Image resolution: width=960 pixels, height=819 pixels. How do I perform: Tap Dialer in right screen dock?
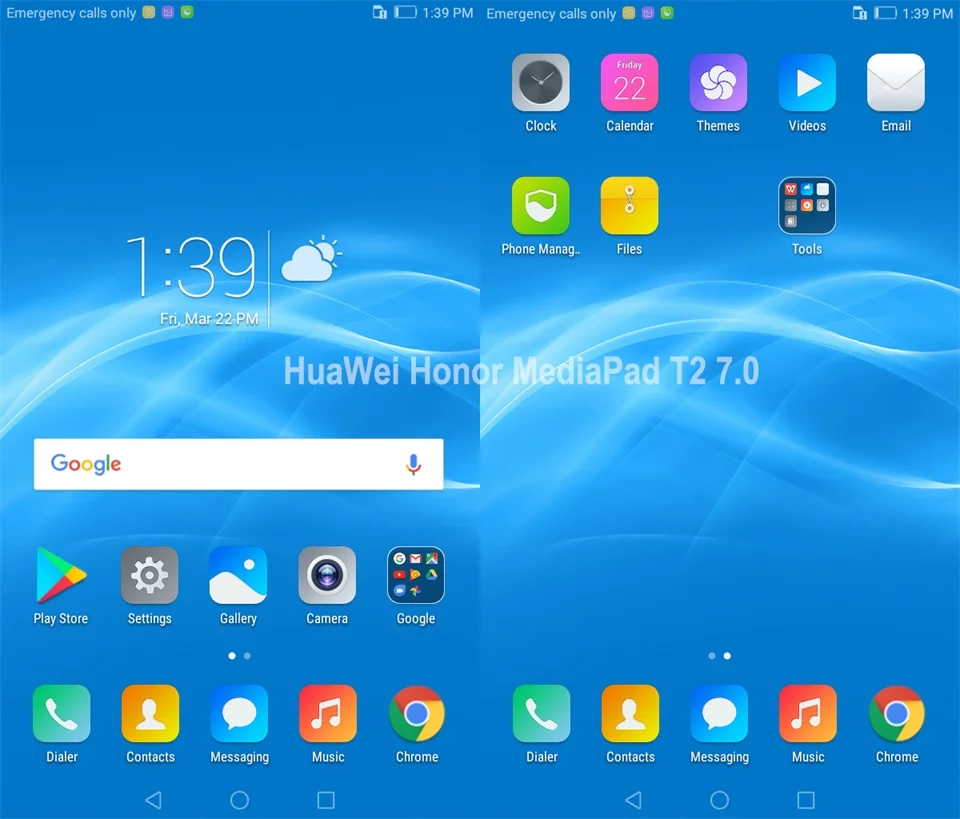click(541, 713)
